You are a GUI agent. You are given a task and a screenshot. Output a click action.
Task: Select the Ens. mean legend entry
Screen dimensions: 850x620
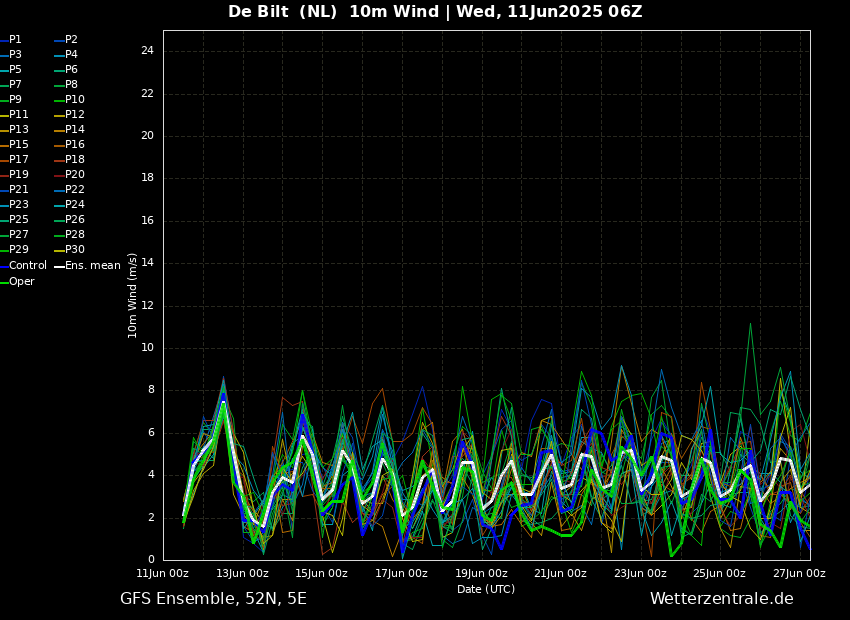pos(92,266)
